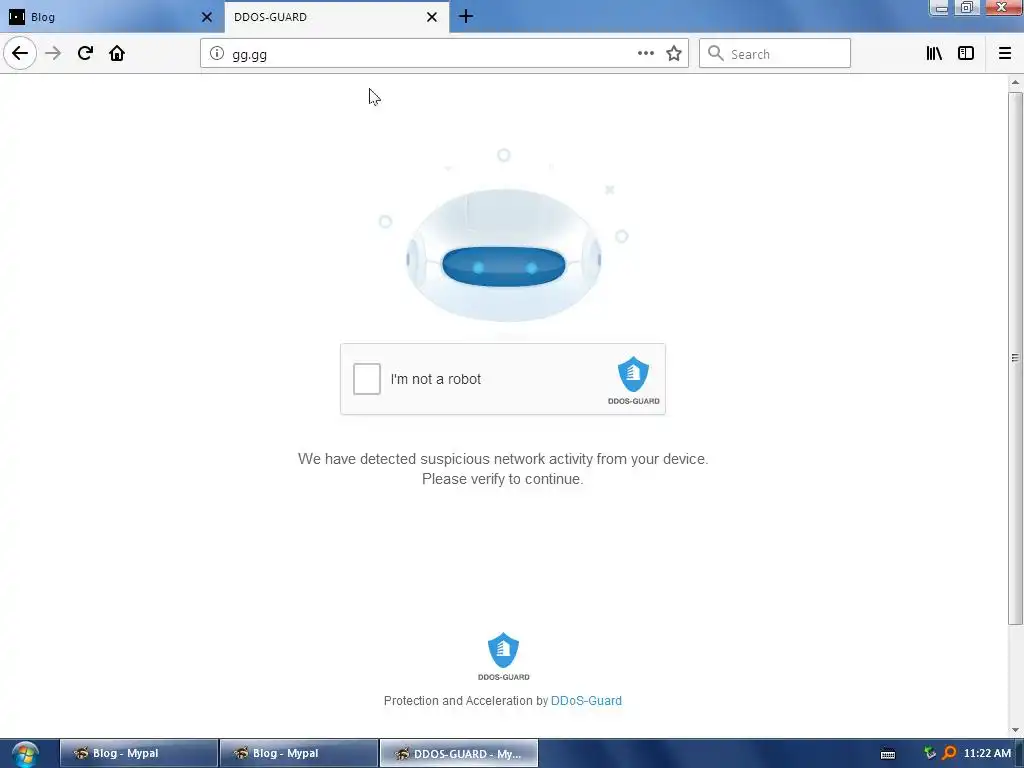
Task: Check the I'm not a robot box
Action: 367,379
